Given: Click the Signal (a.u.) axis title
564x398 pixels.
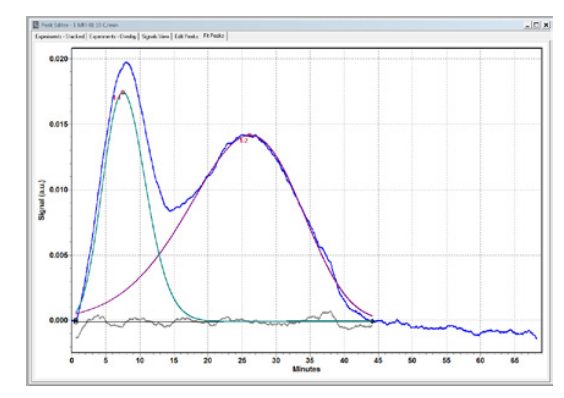Looking at the screenshot, I should (42, 200).
